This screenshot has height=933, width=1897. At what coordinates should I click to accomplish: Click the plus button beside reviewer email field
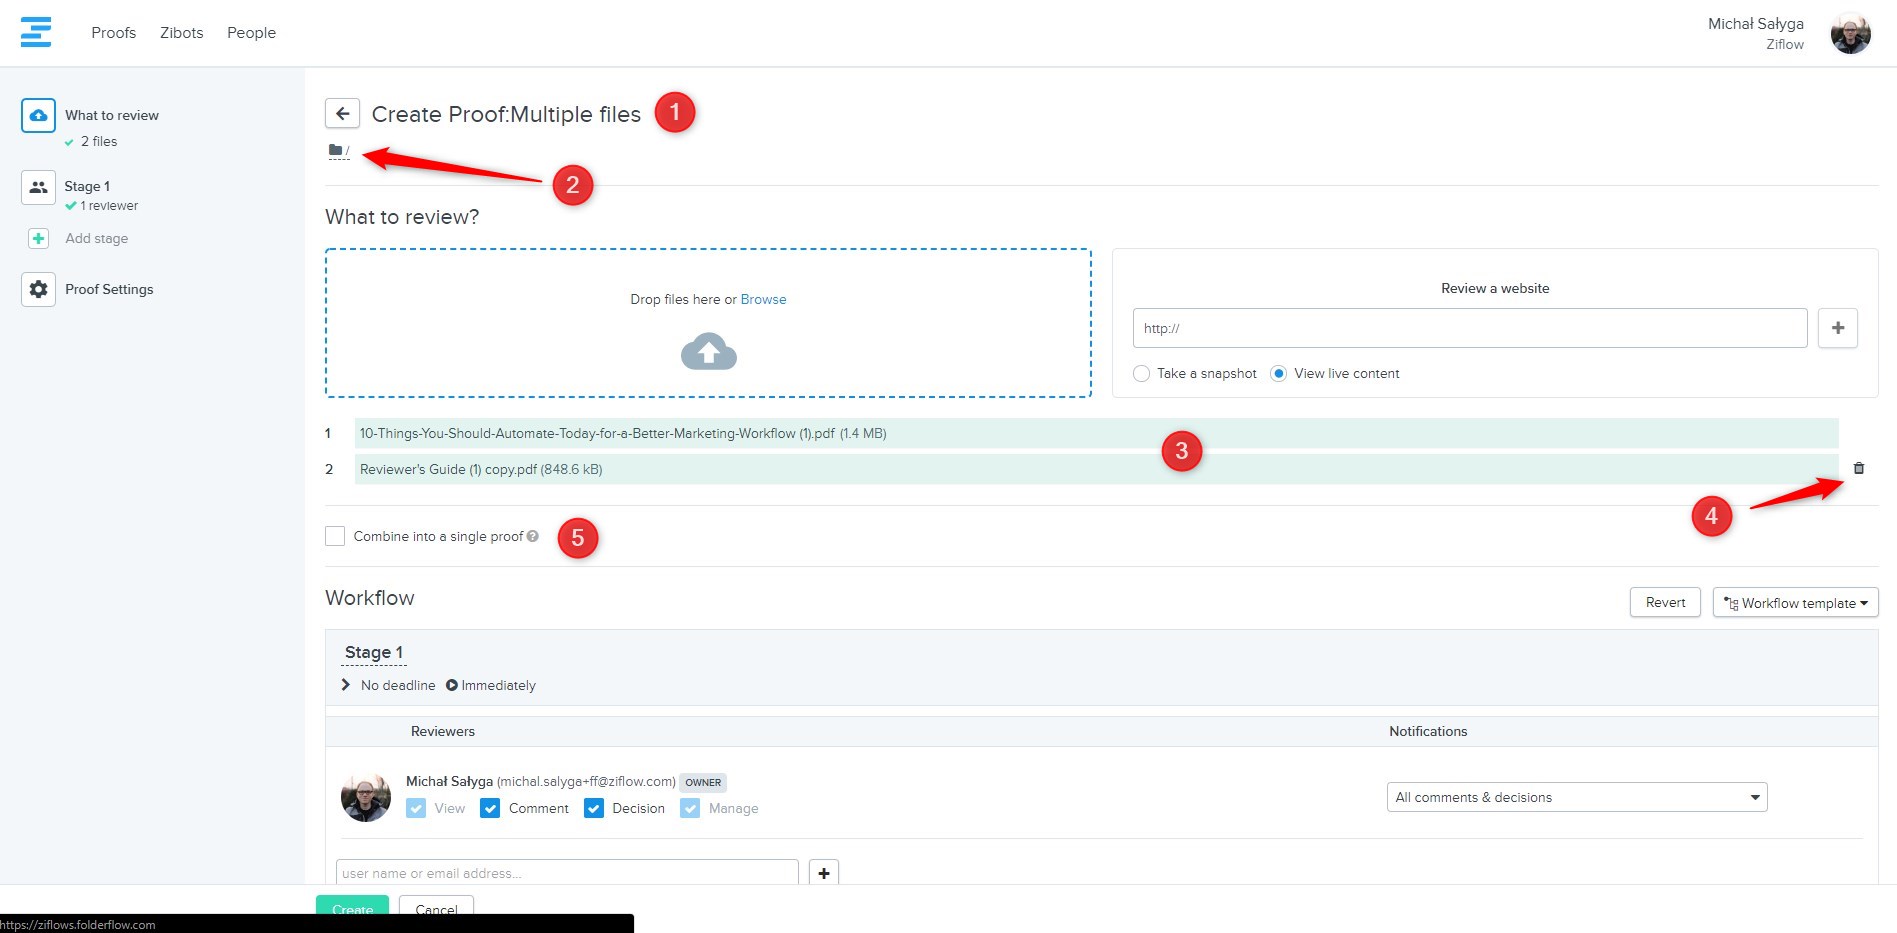(x=823, y=873)
